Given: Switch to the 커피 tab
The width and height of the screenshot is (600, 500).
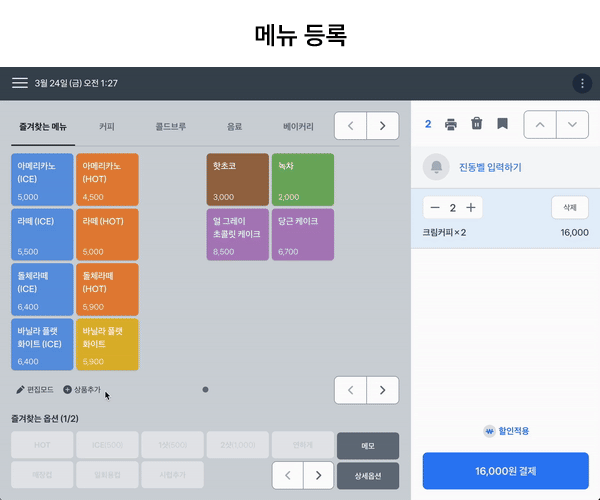Looking at the screenshot, I should pos(107,127).
